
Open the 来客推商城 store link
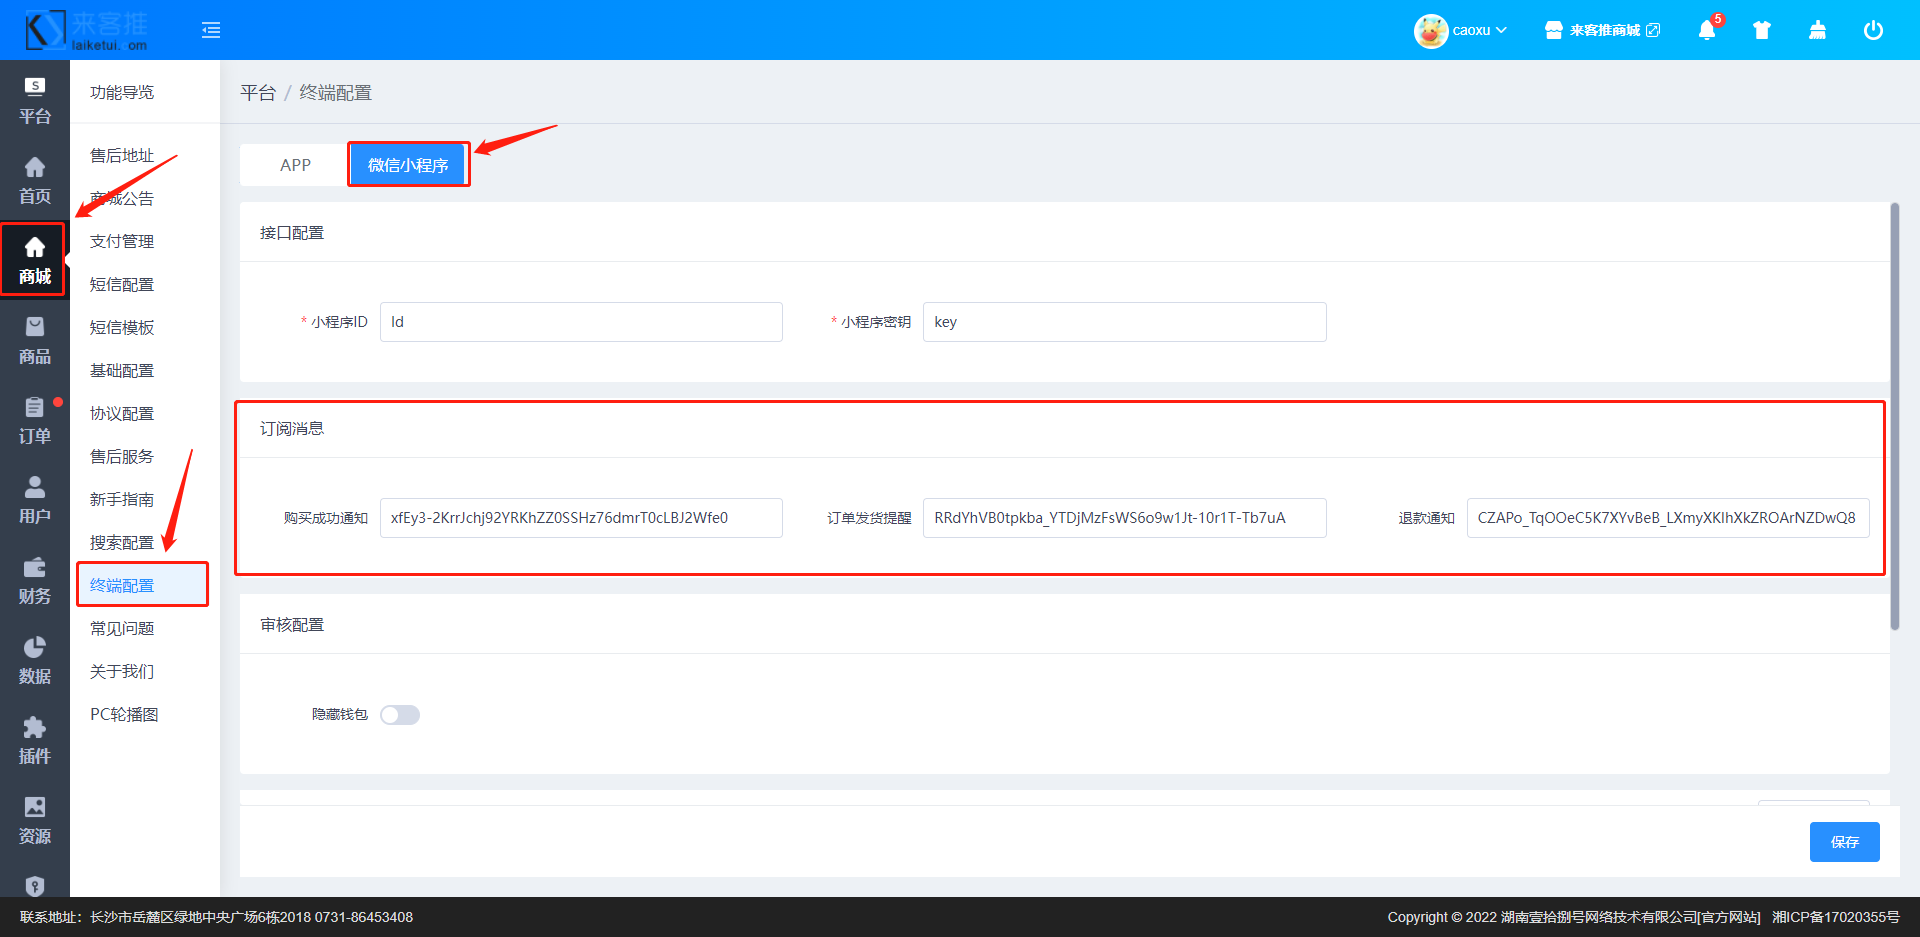[x=1602, y=30]
